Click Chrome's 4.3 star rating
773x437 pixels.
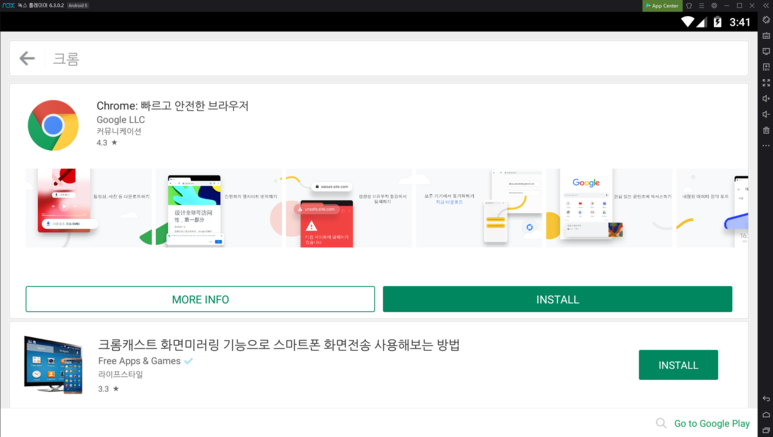pyautogui.click(x=107, y=143)
